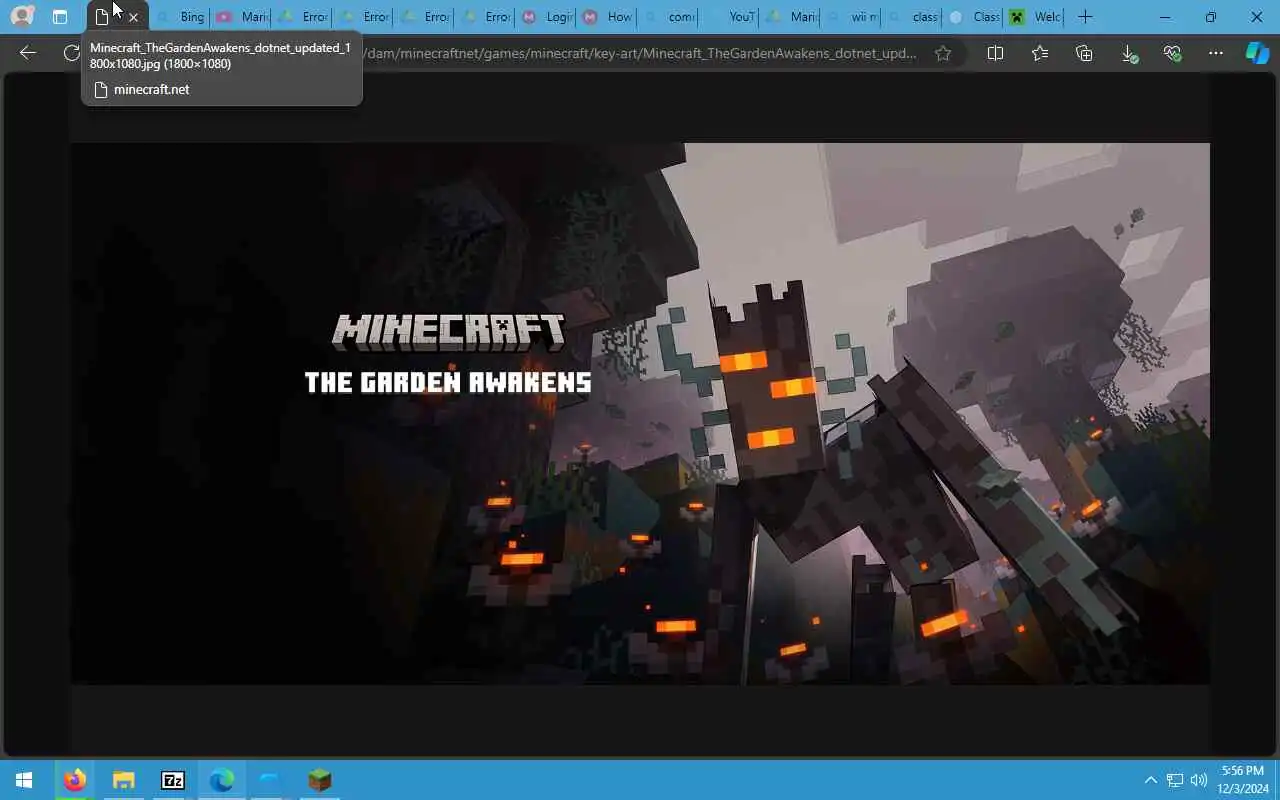Viewport: 1280px width, 800px height.
Task: Show hidden system tray icons
Action: (1150, 780)
